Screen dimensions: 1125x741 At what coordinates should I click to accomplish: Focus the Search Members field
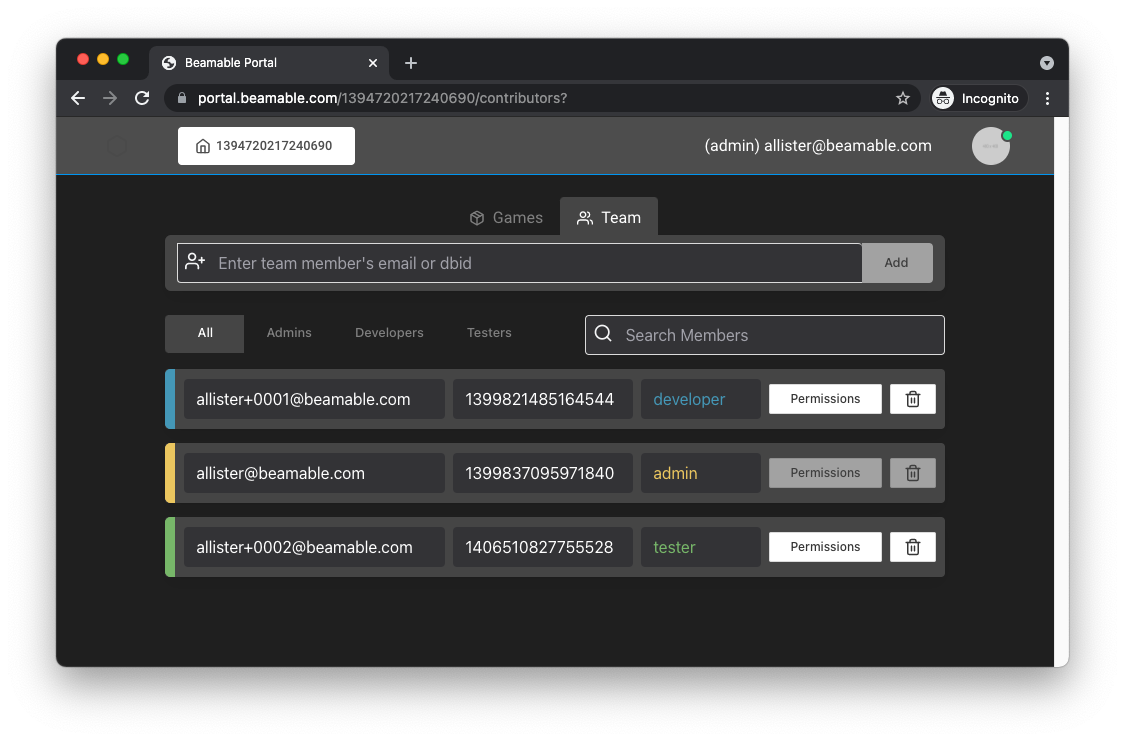pos(765,335)
